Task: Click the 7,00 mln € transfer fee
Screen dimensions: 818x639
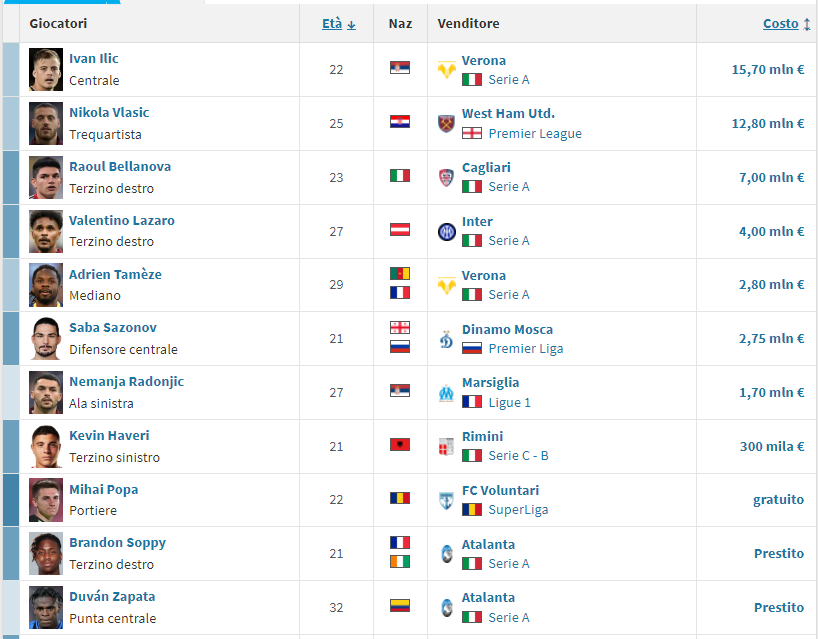Action: click(x=771, y=177)
